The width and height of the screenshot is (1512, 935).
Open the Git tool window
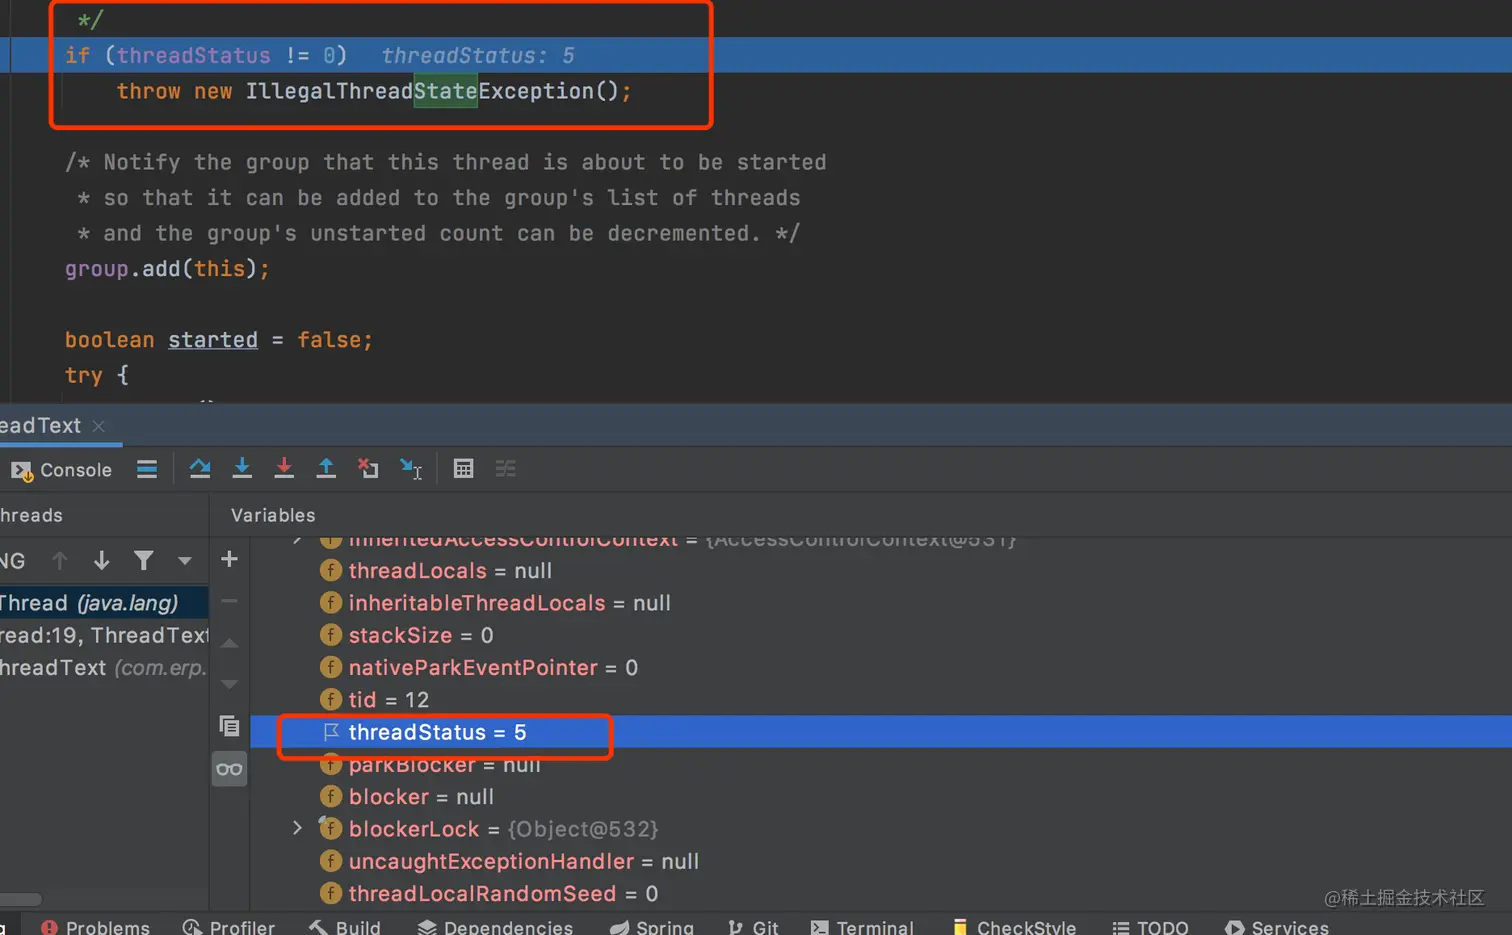pos(753,927)
